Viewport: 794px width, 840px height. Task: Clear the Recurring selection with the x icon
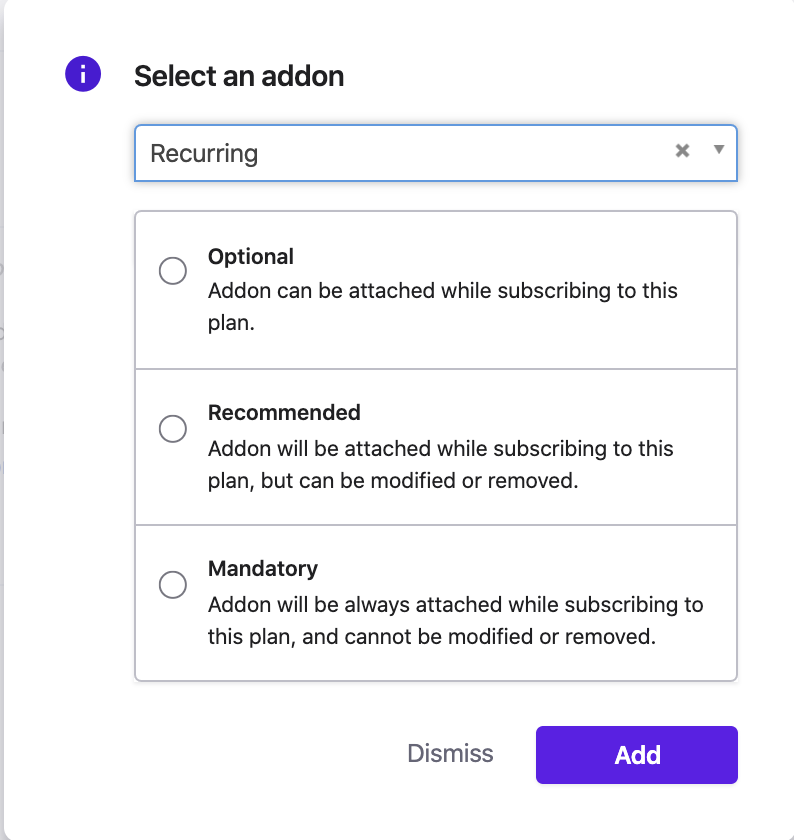click(683, 151)
